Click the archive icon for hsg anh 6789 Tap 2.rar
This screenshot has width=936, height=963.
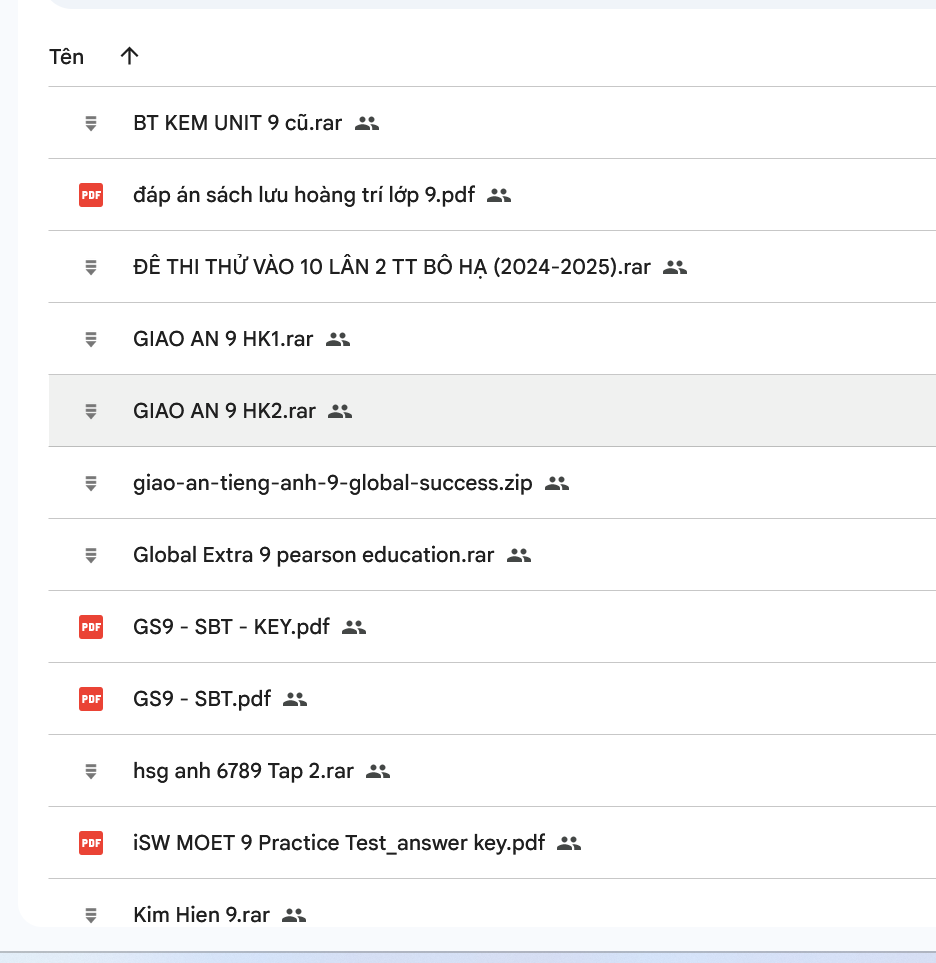91,771
